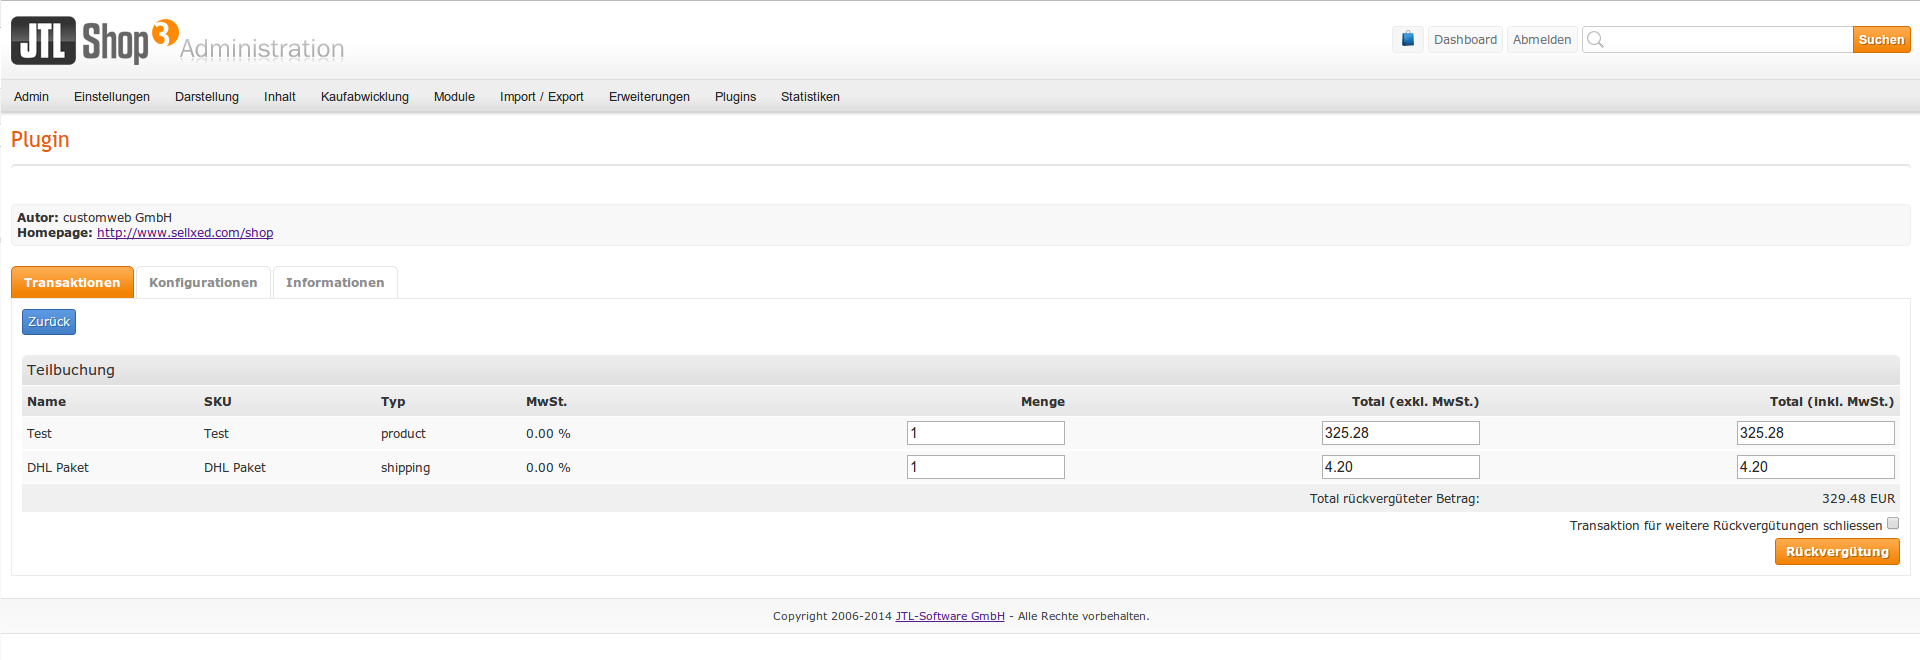1920x660 pixels.
Task: Switch to the Konfigurationen tab
Action: click(203, 283)
